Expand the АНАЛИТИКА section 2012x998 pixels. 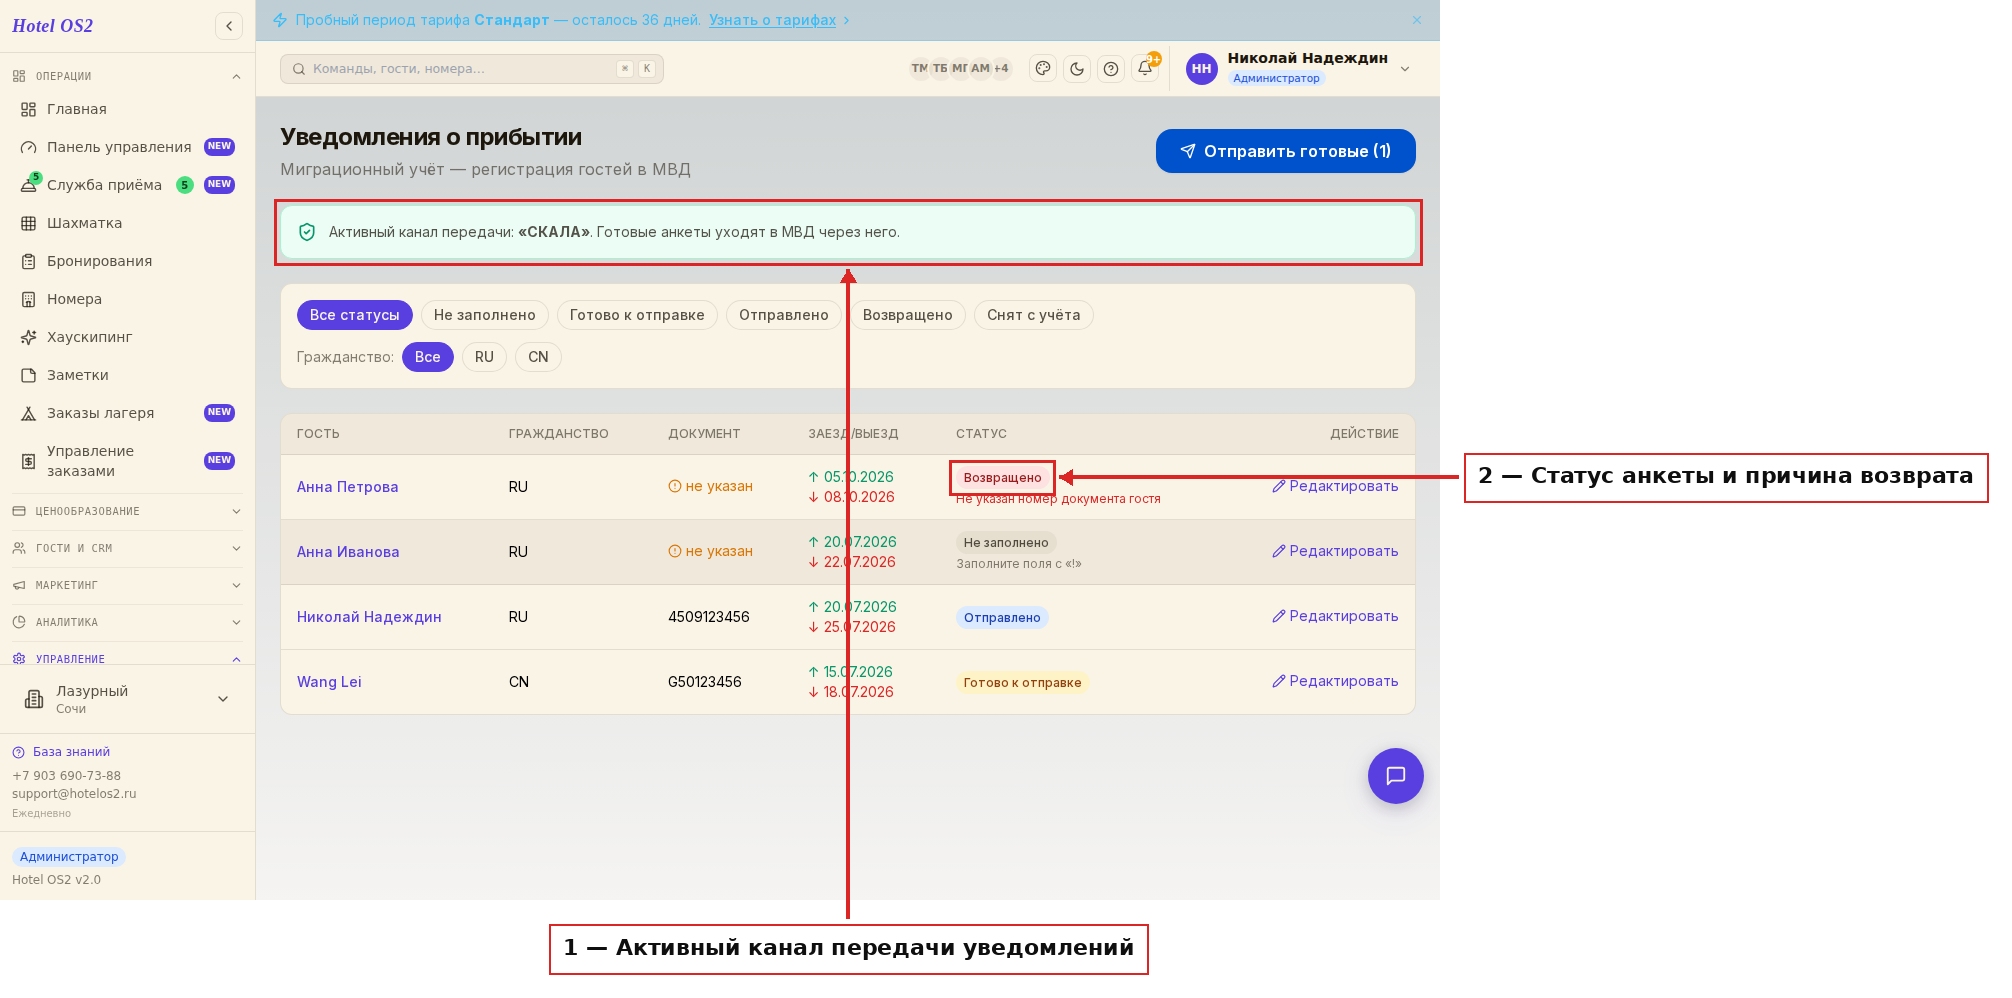(127, 622)
